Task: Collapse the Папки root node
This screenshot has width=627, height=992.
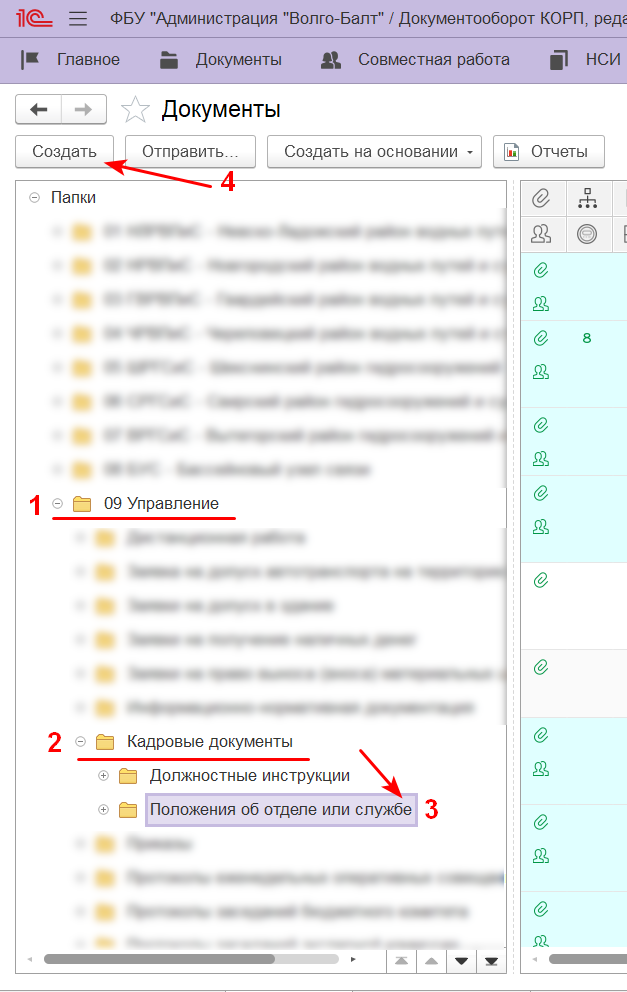Action: (x=35, y=198)
